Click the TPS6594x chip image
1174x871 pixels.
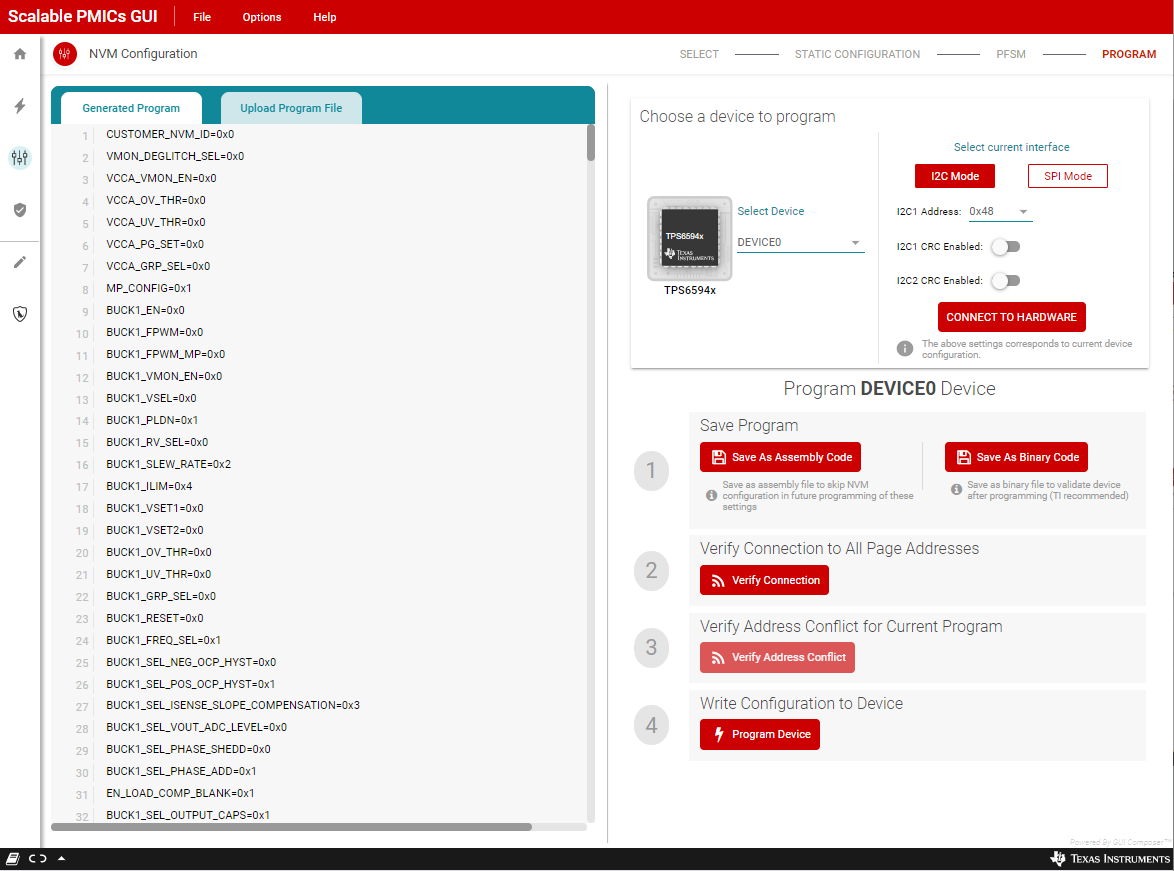[x=689, y=238]
